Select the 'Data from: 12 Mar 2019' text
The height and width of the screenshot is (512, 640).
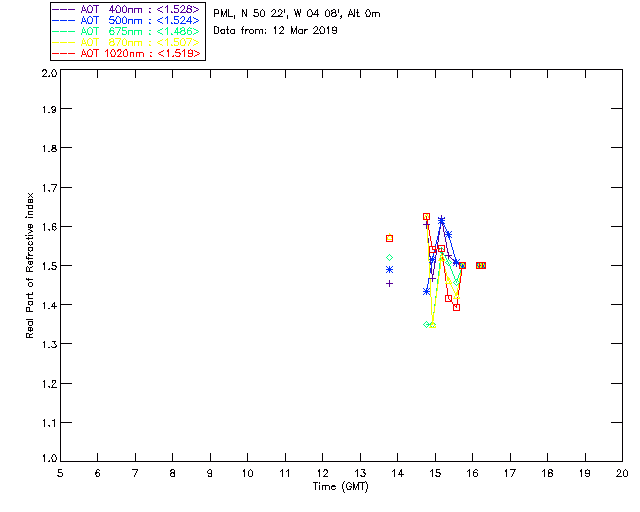click(x=275, y=30)
